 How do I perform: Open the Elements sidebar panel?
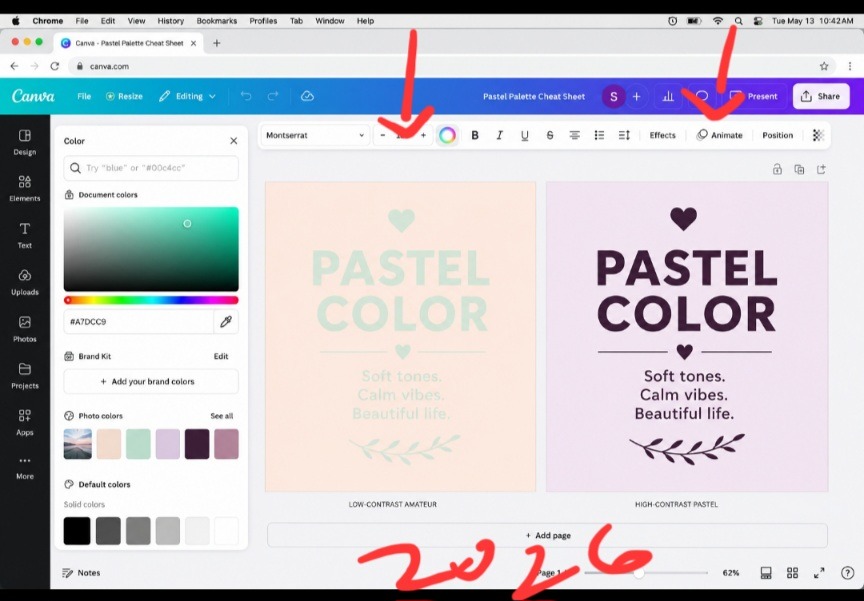[x=25, y=188]
